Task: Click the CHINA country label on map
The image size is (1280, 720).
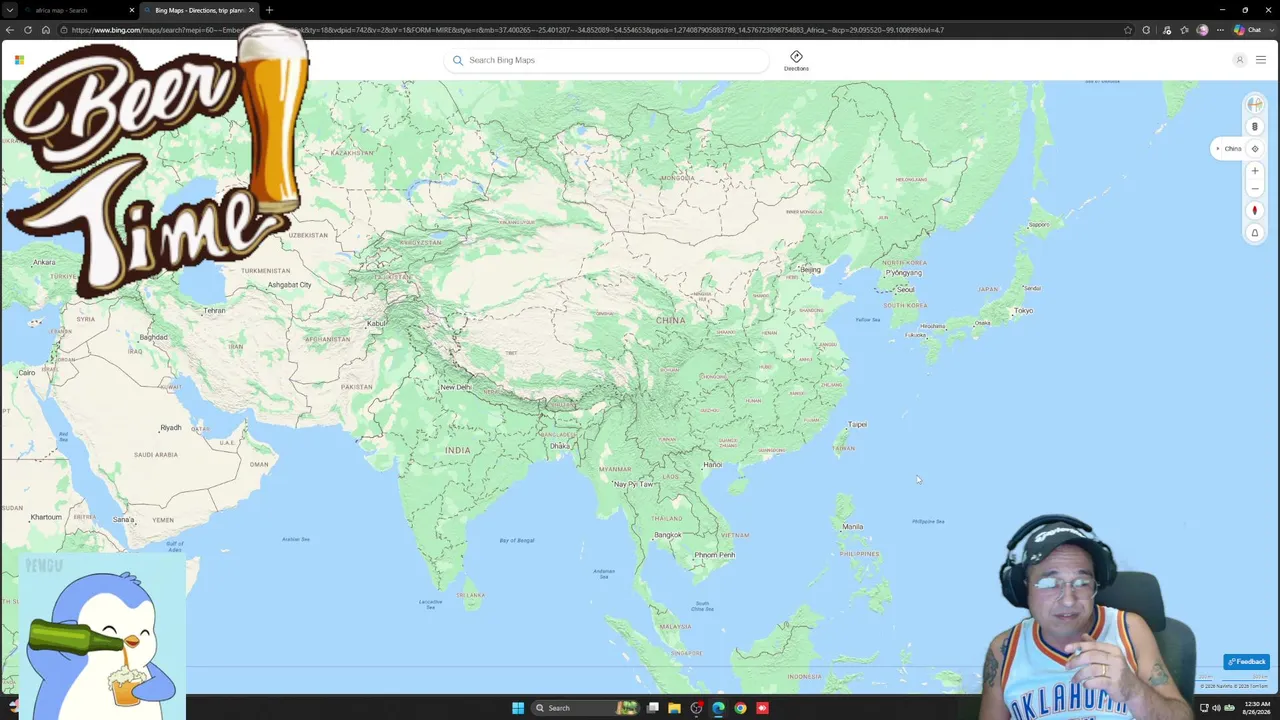Action: [x=671, y=320]
